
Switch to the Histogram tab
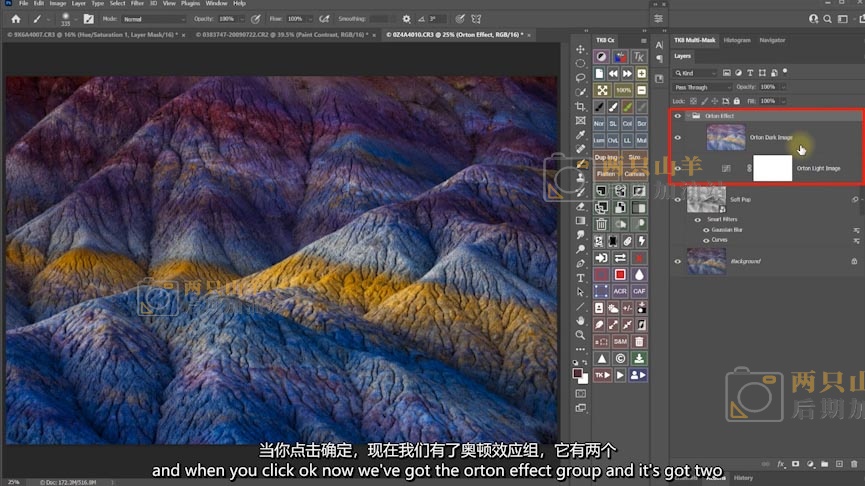click(736, 40)
